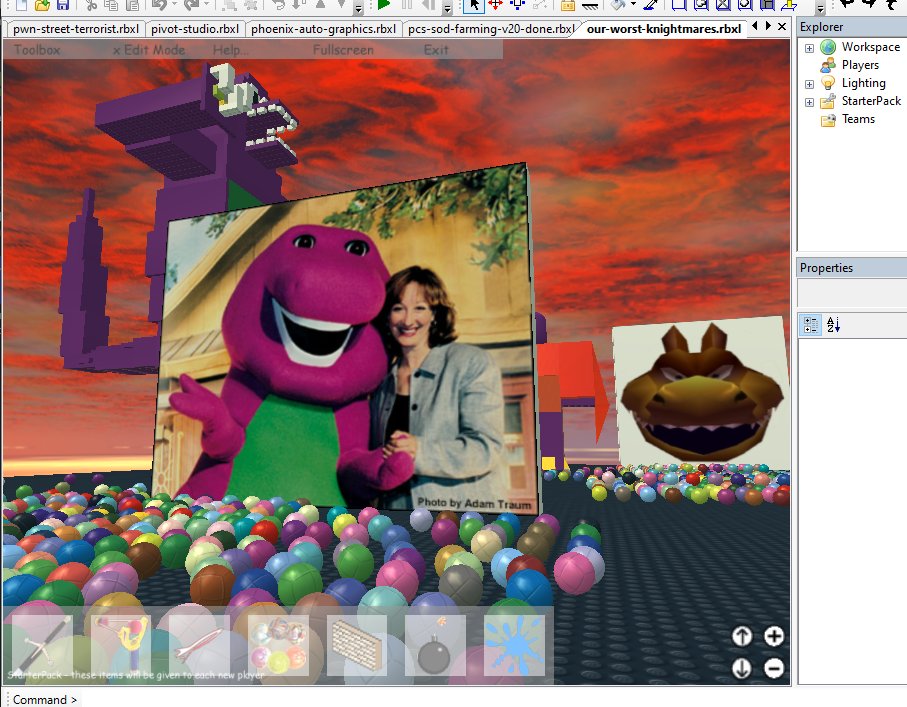Click the camera tilt down arrow

coord(742,668)
